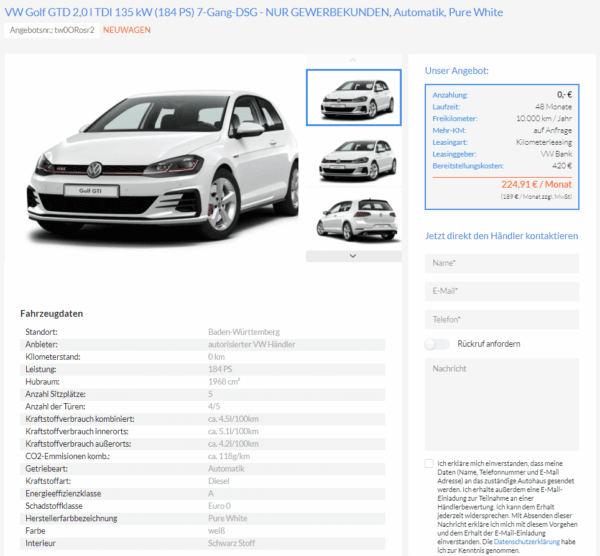
Task: Focus the Name input field
Action: (502, 263)
